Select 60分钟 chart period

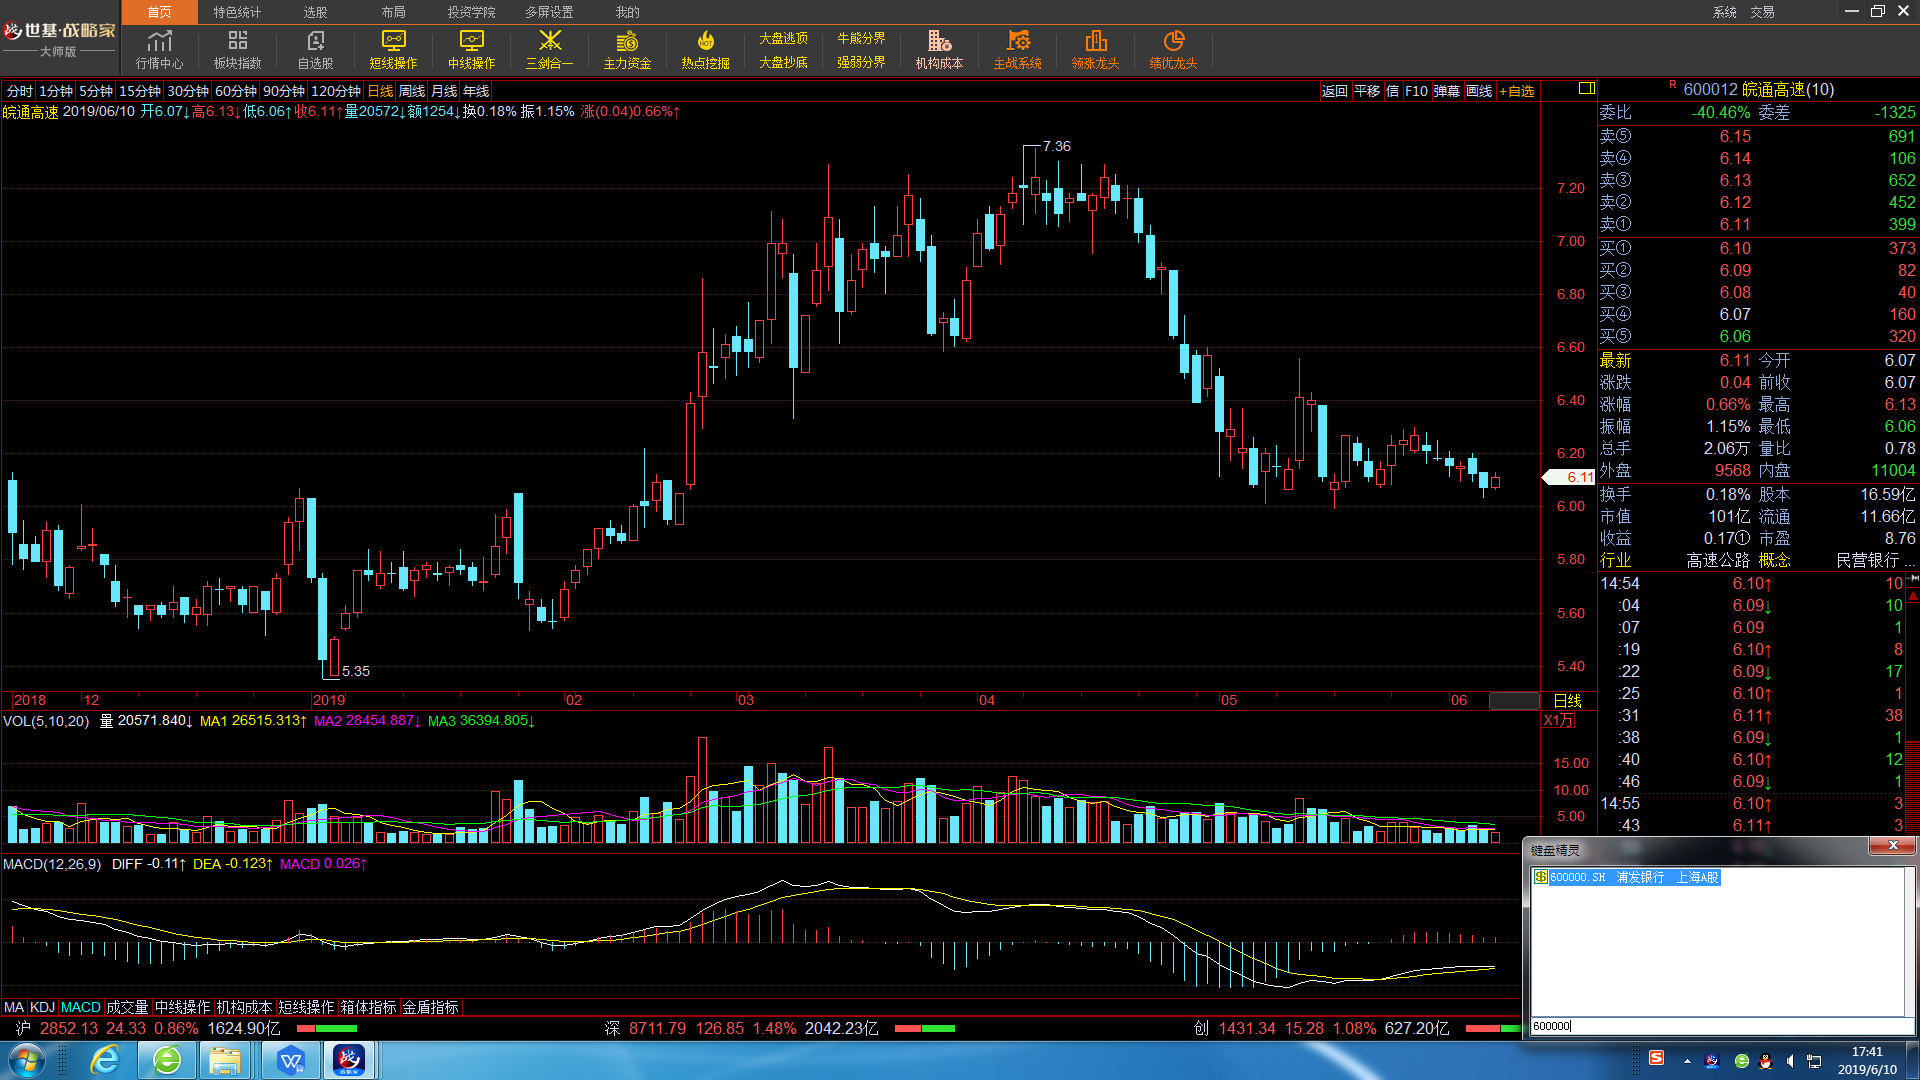click(x=236, y=91)
